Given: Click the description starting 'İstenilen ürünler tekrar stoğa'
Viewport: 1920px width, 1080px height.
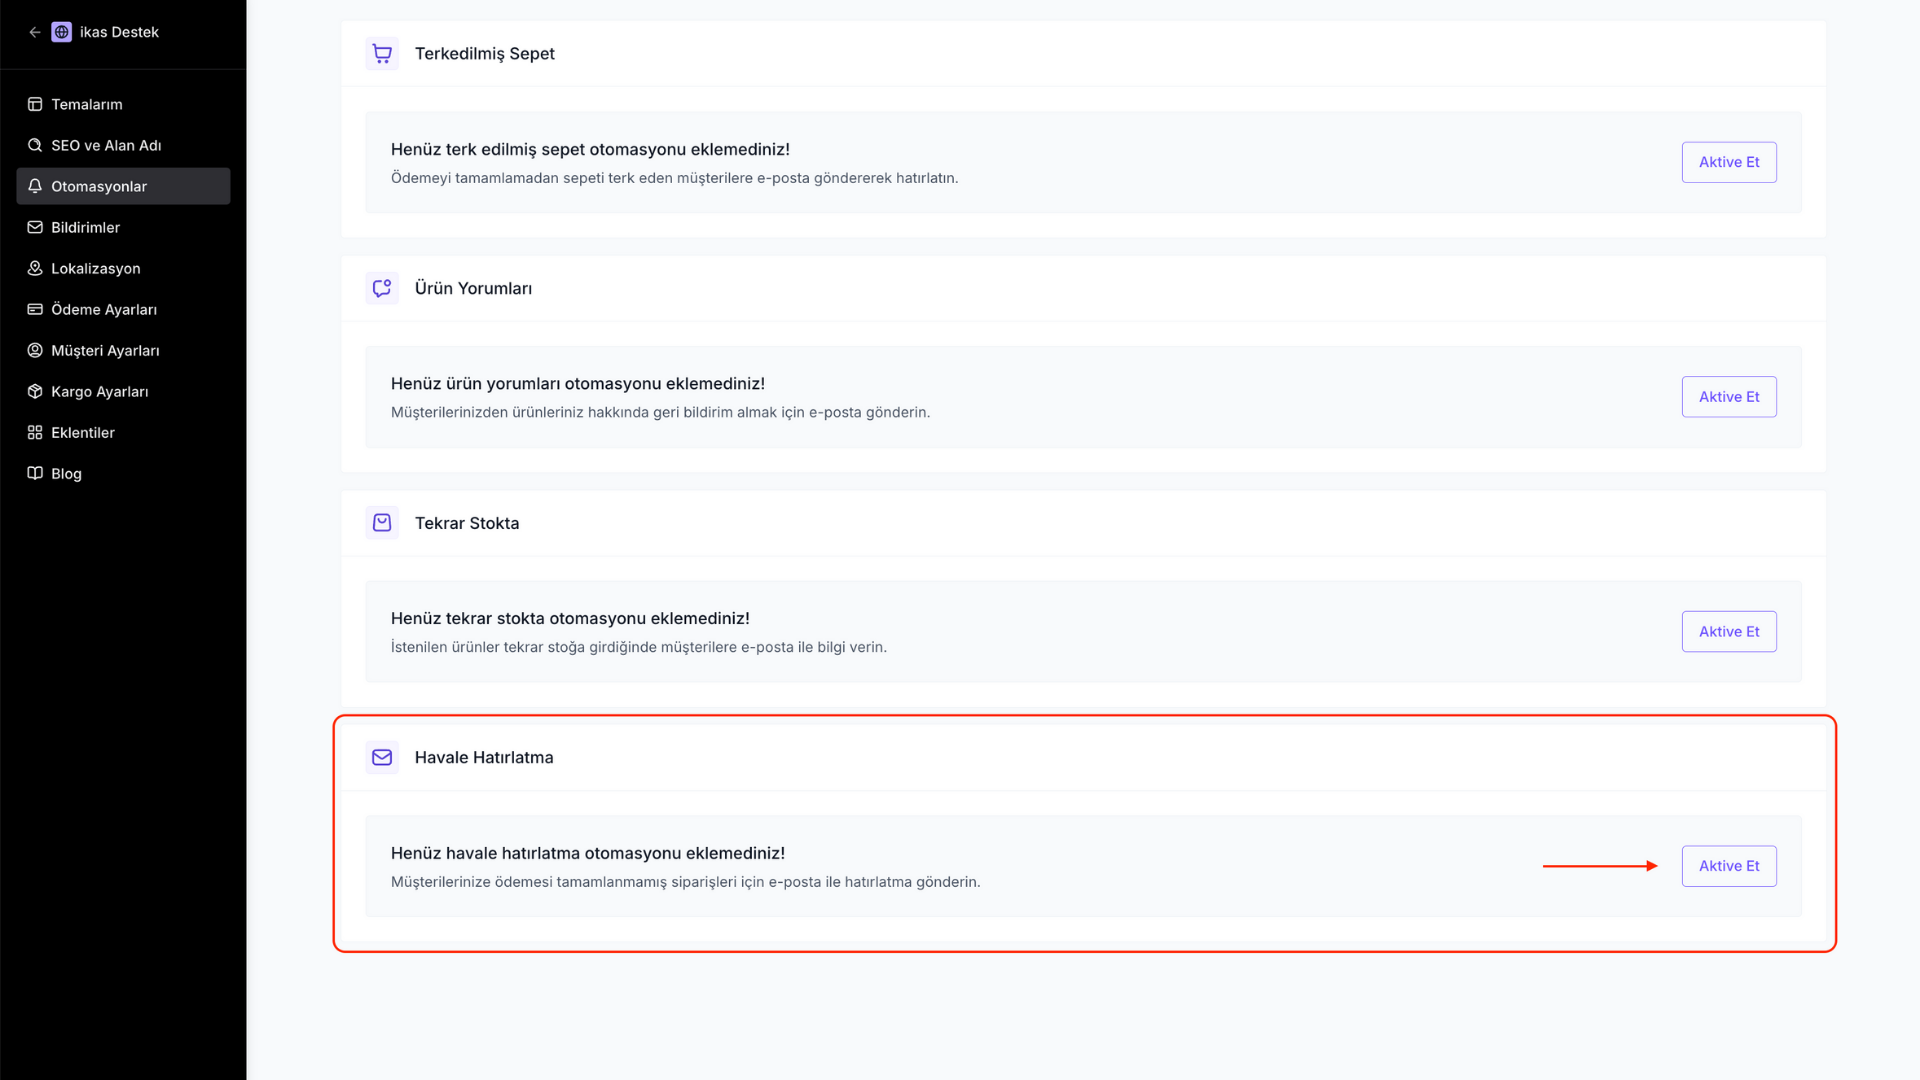Looking at the screenshot, I should pyautogui.click(x=639, y=647).
